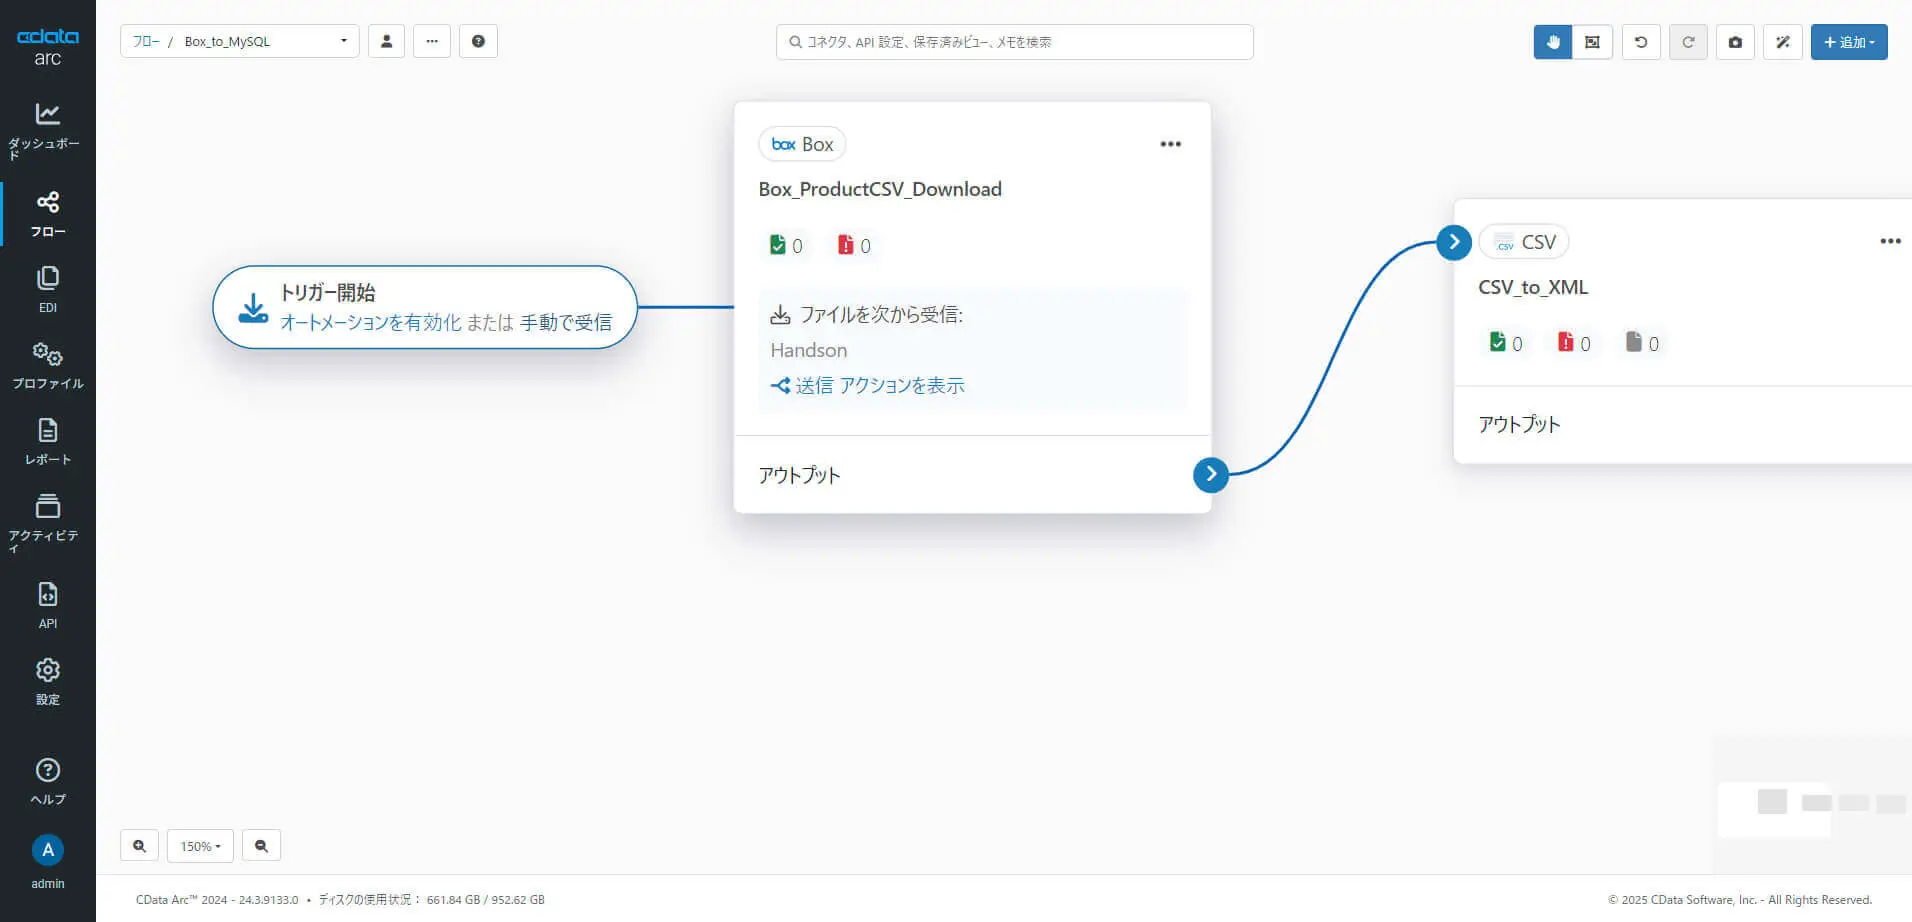Redo the last undone change
Screen dimensions: 1912x922
(1688, 42)
